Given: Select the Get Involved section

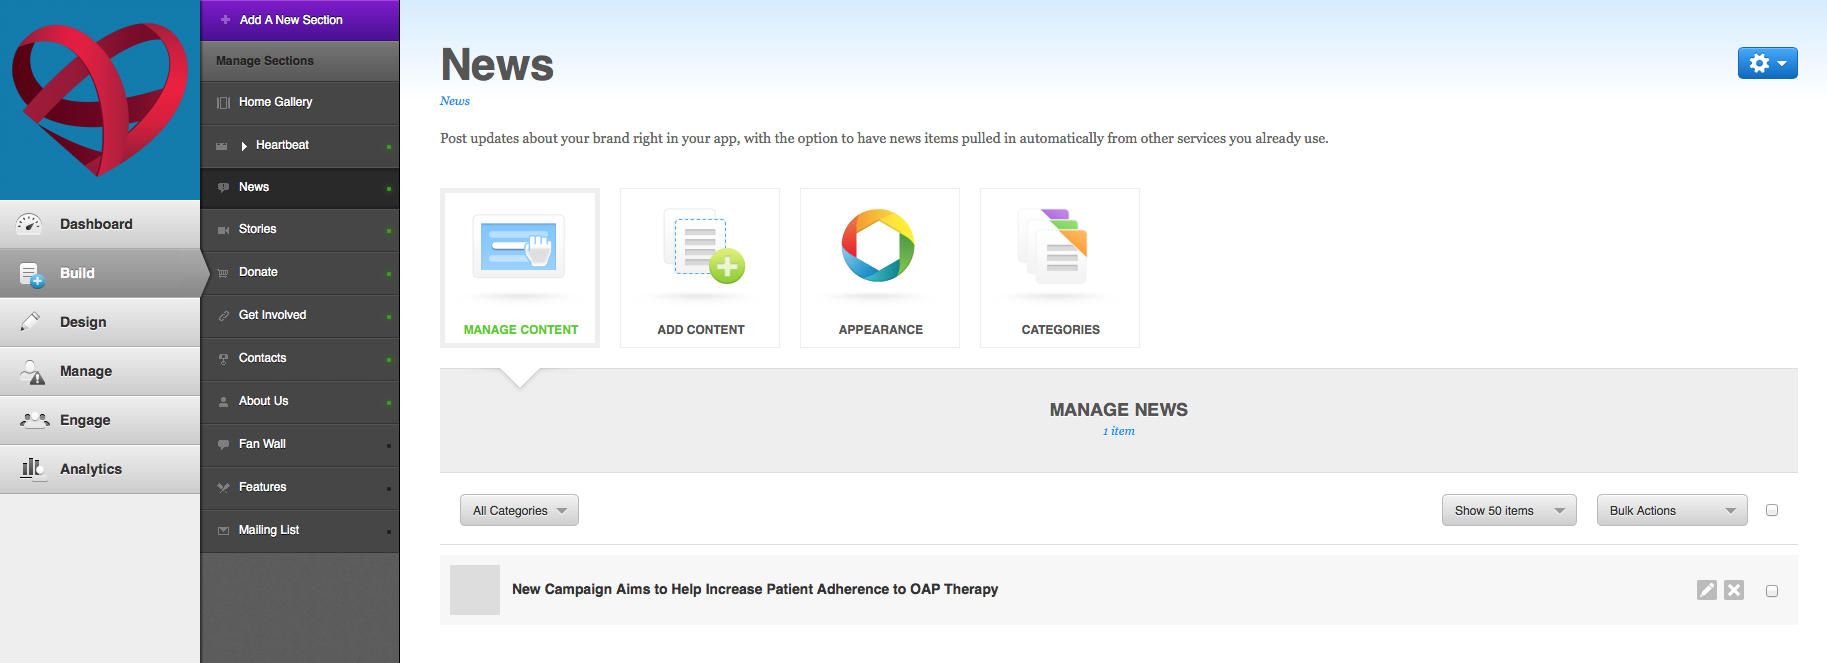Looking at the screenshot, I should pos(300,316).
